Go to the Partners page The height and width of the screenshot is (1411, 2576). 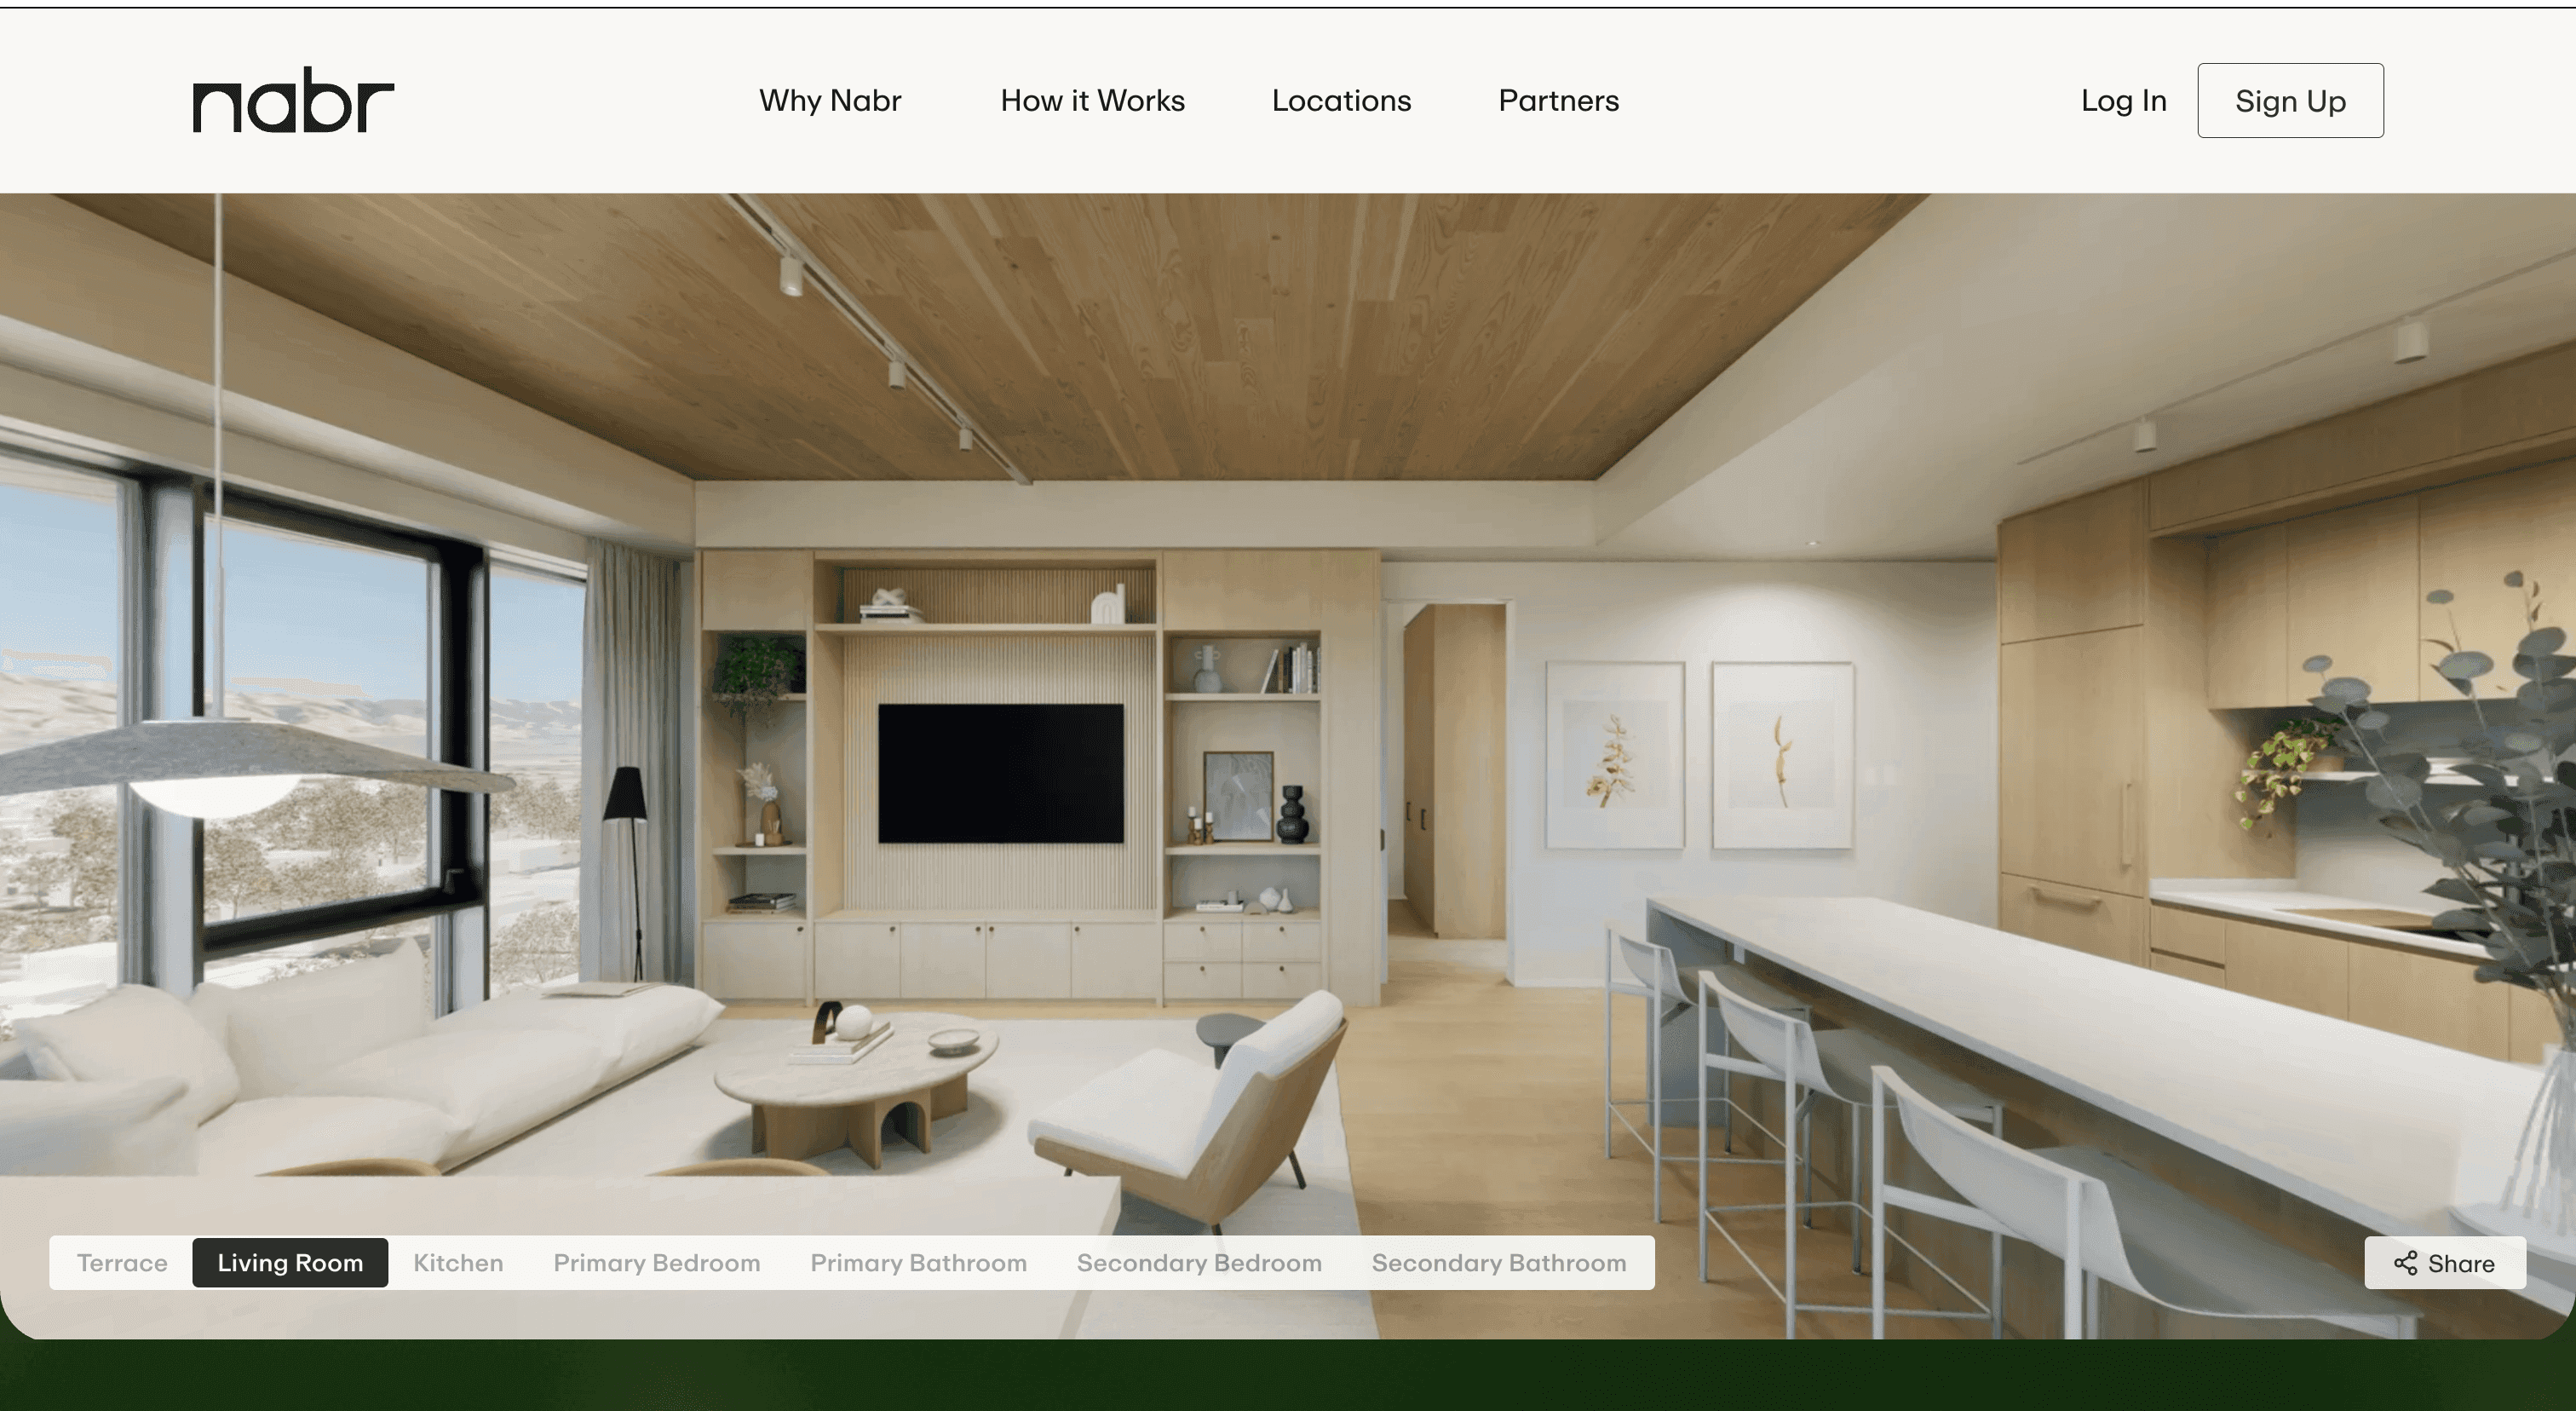click(x=1558, y=100)
